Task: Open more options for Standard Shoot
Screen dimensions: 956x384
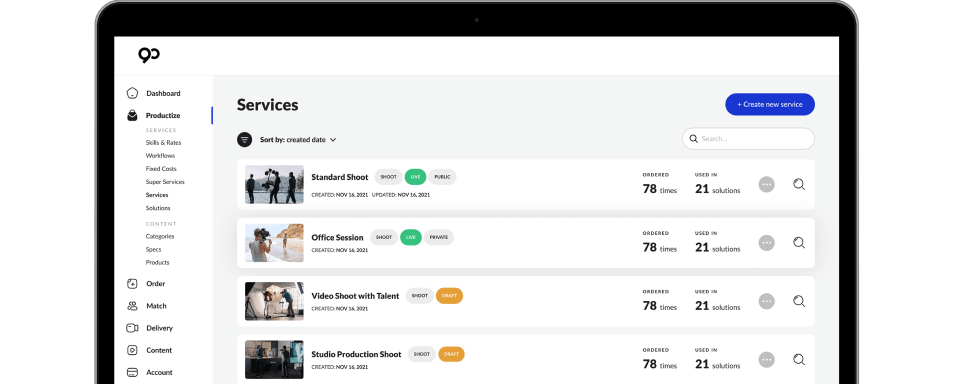Action: [766, 184]
